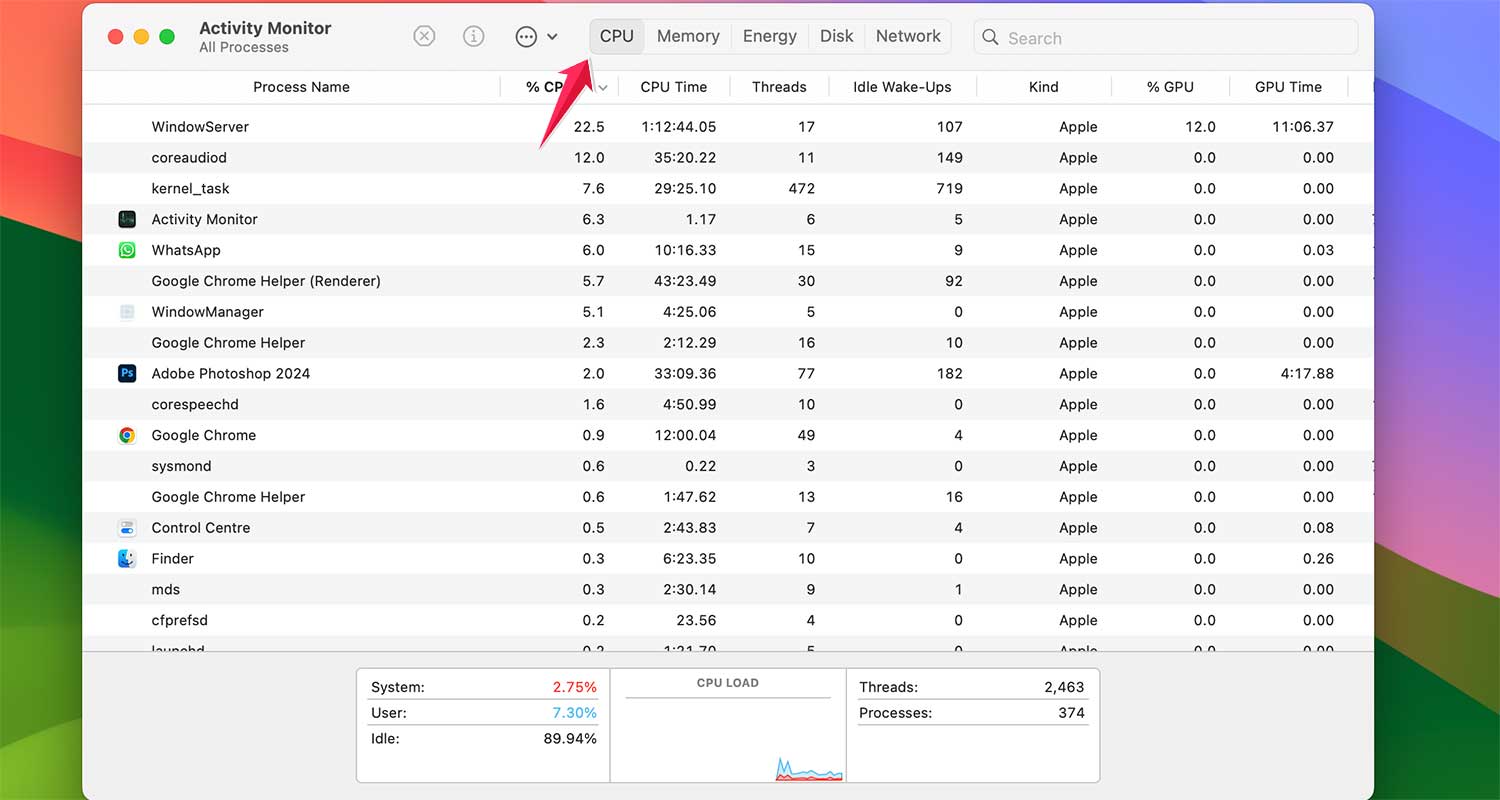The width and height of the screenshot is (1500, 800).
Task: Click the magnifying glass in the search bar
Action: tap(990, 37)
